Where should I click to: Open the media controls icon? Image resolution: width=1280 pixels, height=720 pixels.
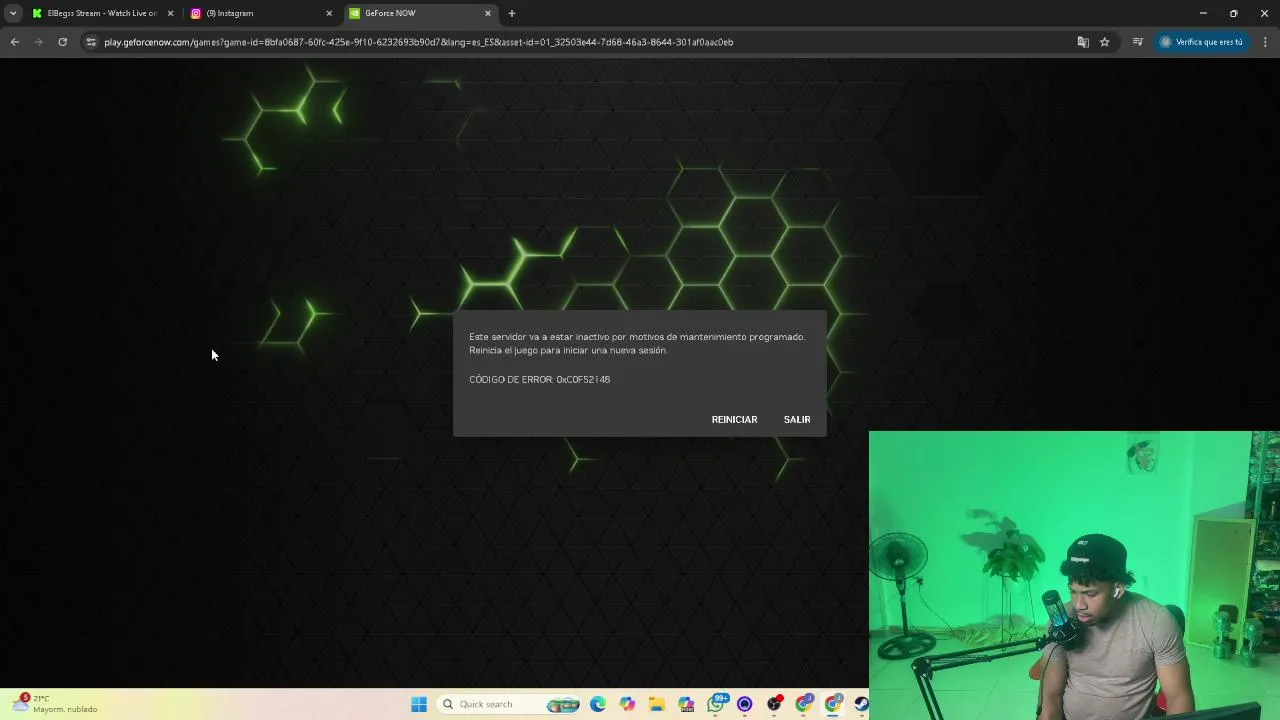pyautogui.click(x=1138, y=42)
